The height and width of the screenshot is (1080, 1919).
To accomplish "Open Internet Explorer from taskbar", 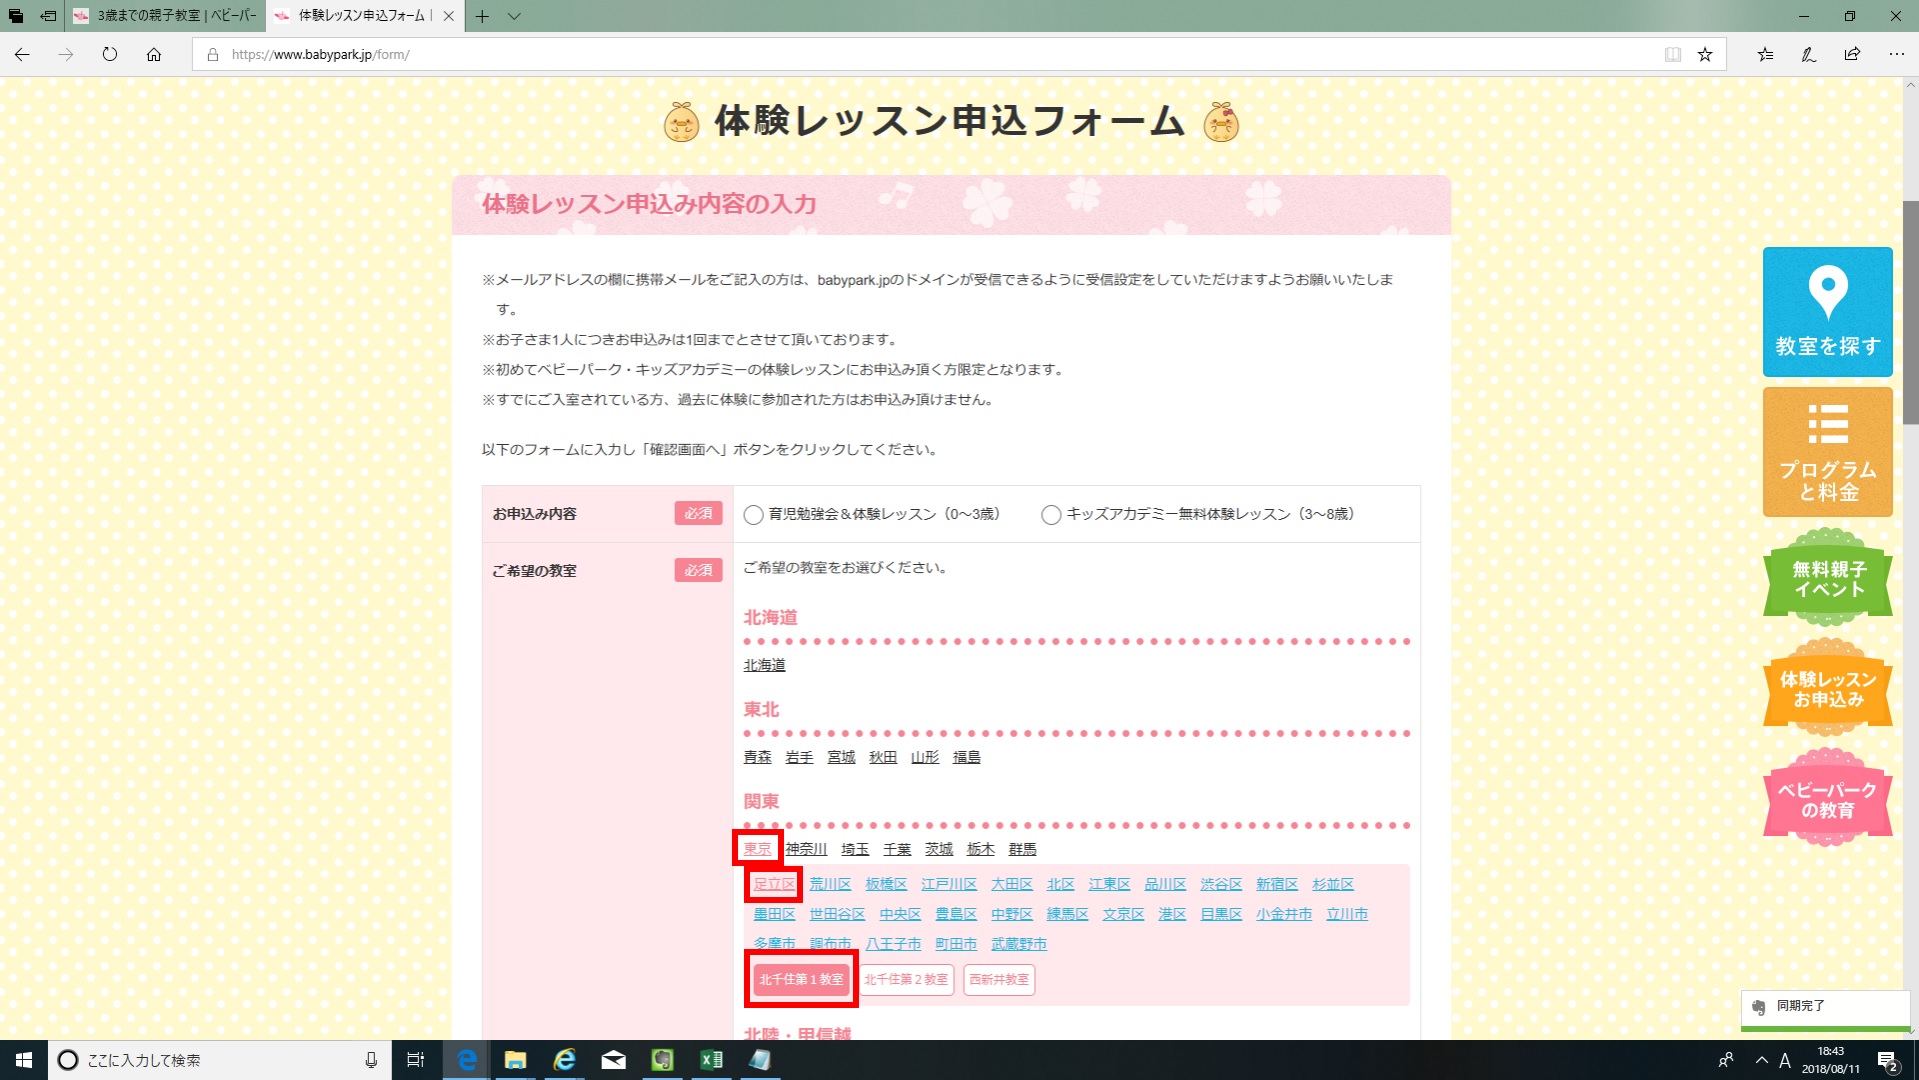I will click(x=564, y=1060).
